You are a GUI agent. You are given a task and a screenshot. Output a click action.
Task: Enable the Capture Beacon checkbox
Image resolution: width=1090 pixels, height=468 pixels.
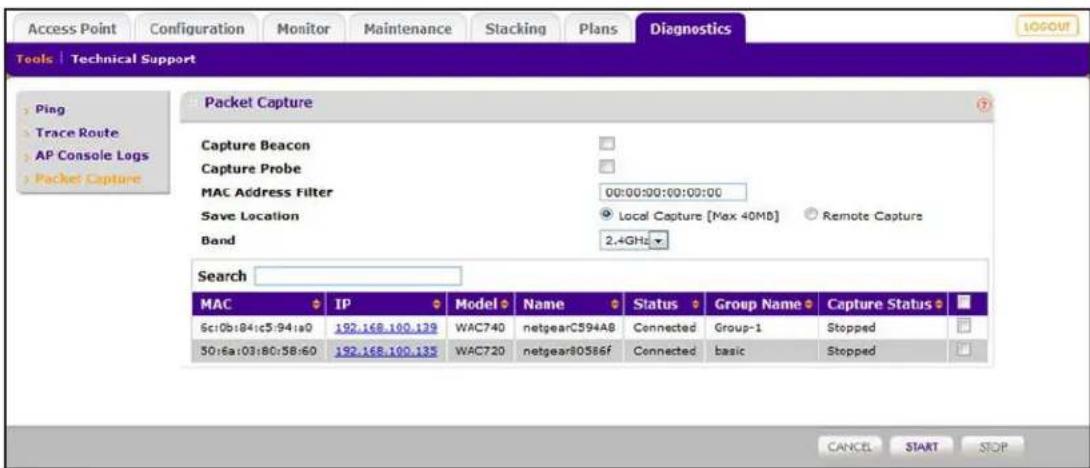pos(608,144)
